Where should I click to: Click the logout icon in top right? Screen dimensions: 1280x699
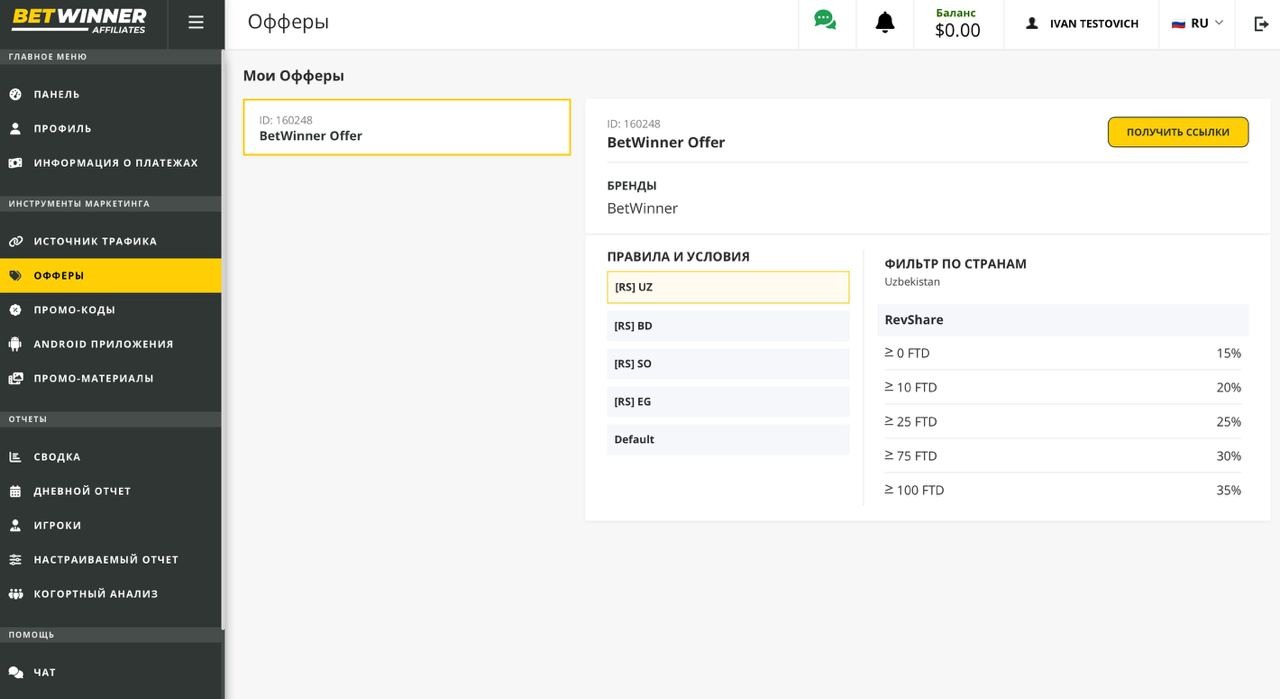pyautogui.click(x=1261, y=23)
